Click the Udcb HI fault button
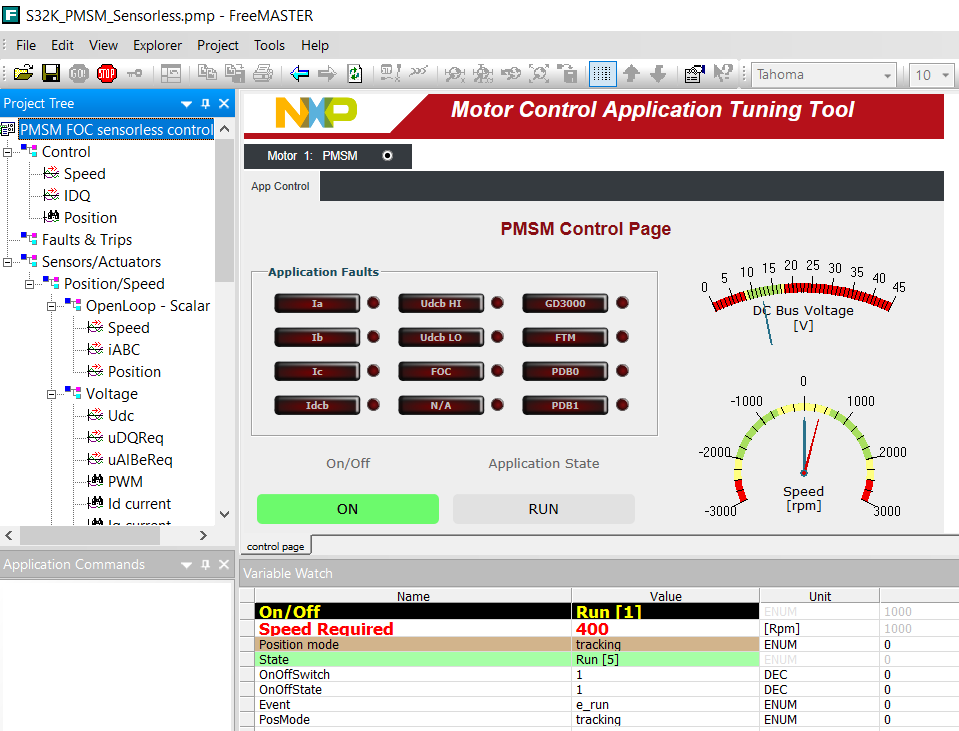The width and height of the screenshot is (959, 731). (441, 303)
